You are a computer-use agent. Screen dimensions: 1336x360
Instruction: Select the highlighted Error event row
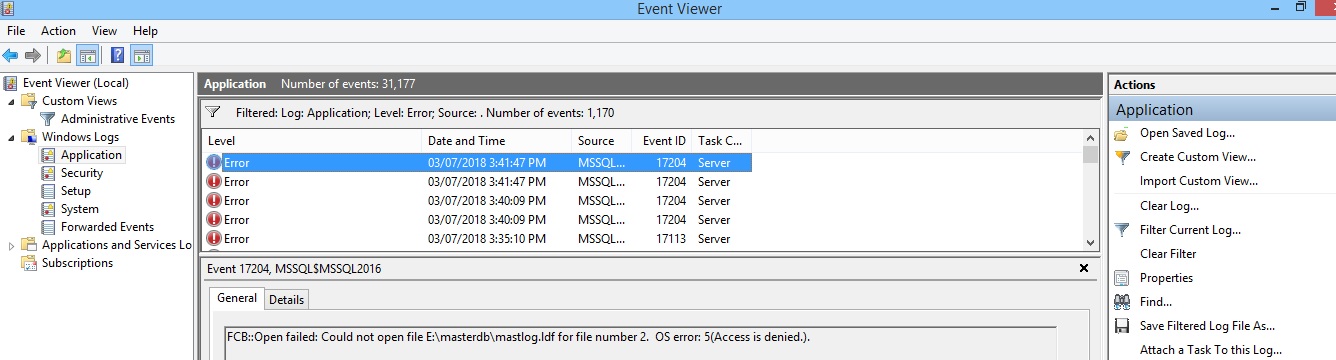point(477,162)
